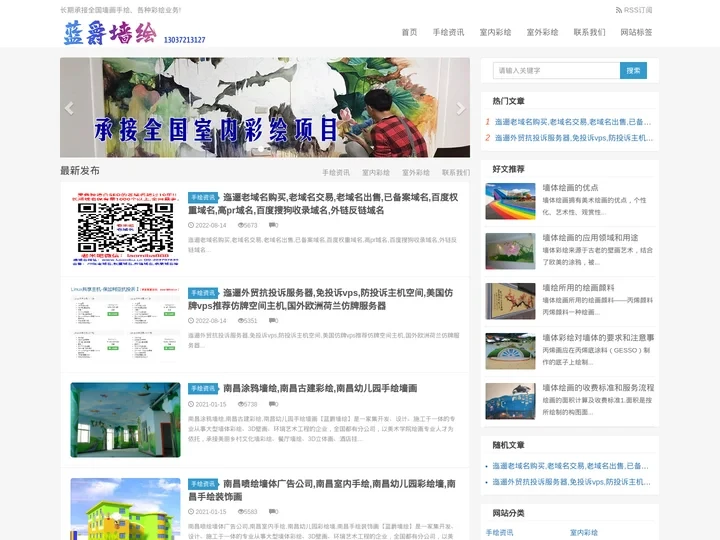
Task: Open recommended article 墙绘所用的绘画颜料
Action: 578,287
